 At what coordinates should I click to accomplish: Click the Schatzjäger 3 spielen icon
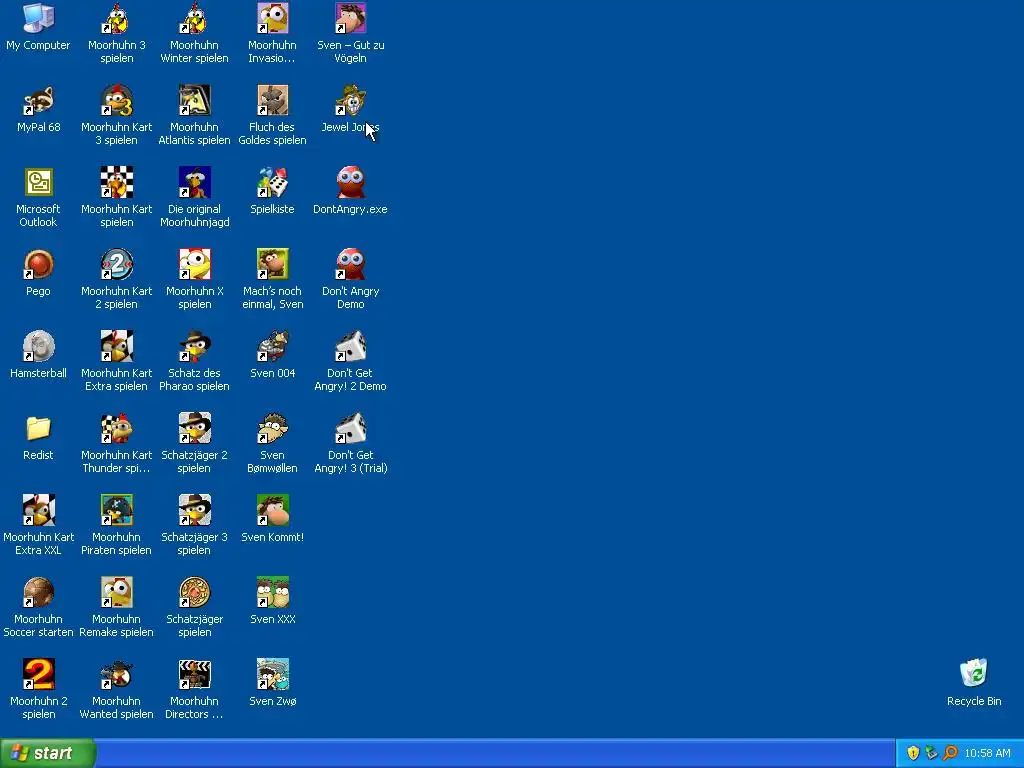click(195, 510)
